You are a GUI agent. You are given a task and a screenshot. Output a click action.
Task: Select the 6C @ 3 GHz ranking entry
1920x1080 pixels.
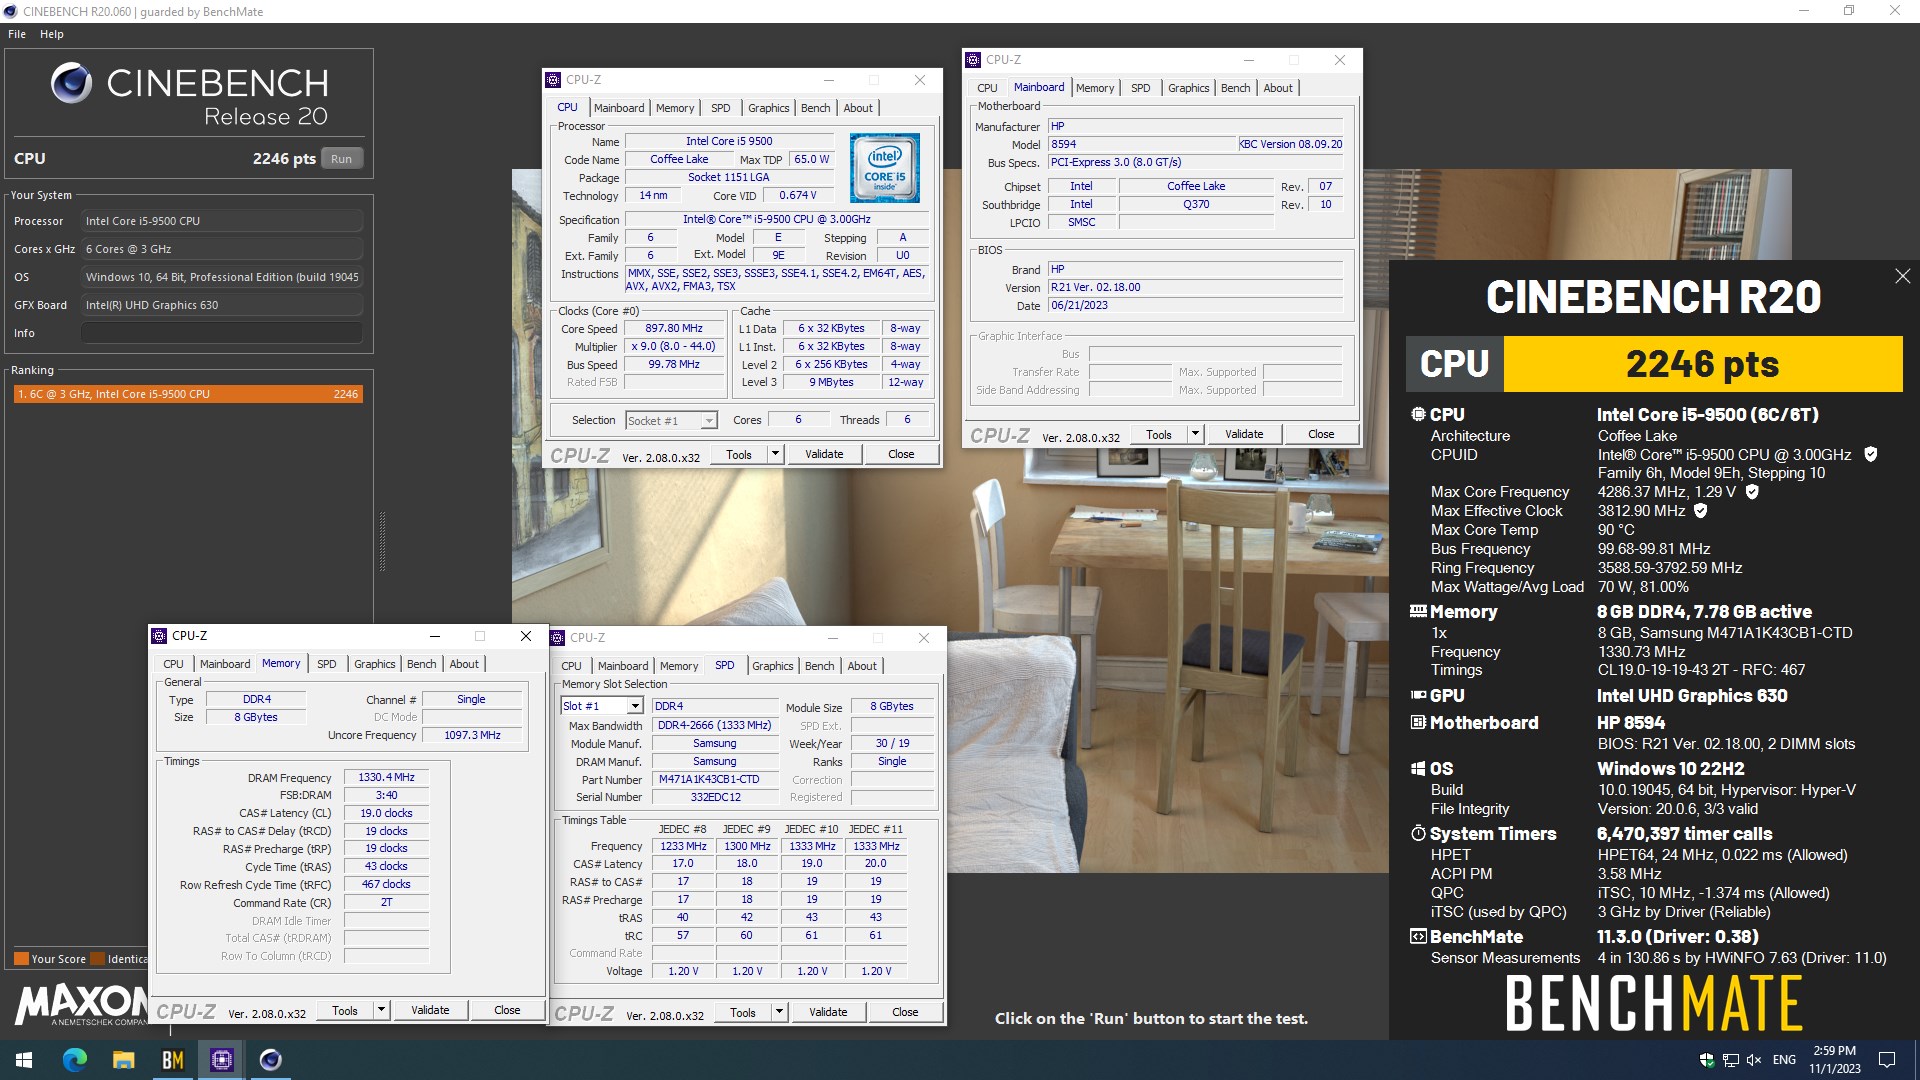coord(188,394)
